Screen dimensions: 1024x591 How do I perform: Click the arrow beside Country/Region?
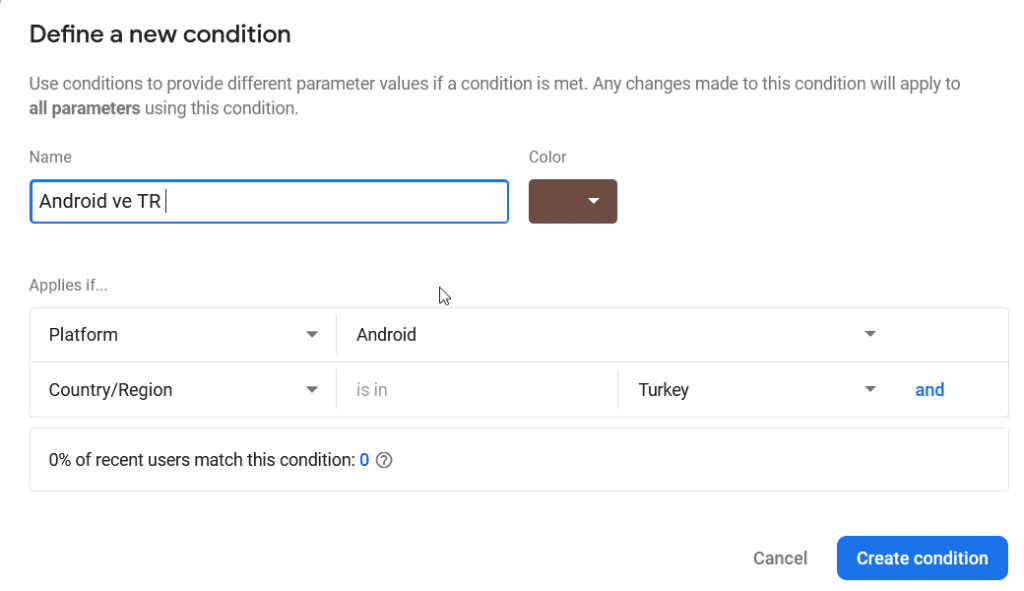312,390
